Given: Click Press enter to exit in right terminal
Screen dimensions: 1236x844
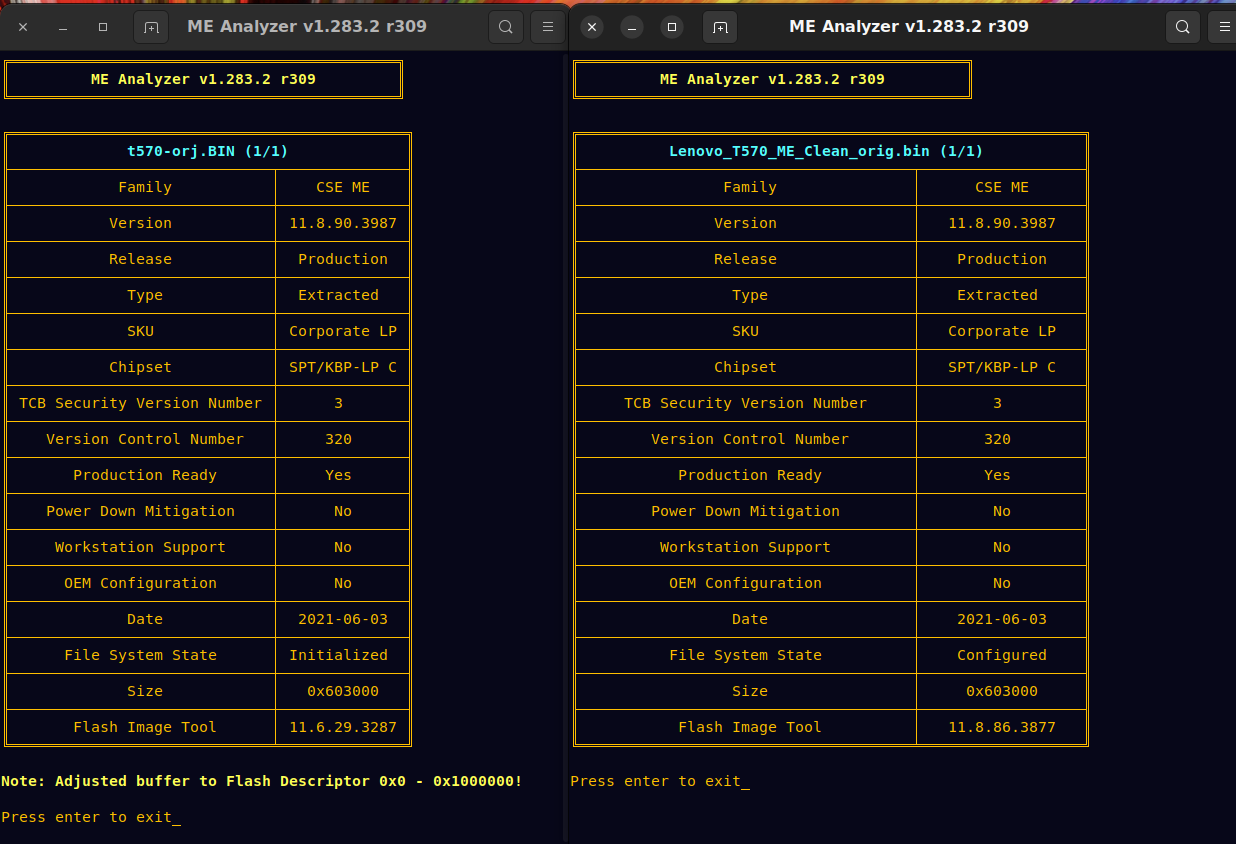Looking at the screenshot, I should (x=656, y=781).
